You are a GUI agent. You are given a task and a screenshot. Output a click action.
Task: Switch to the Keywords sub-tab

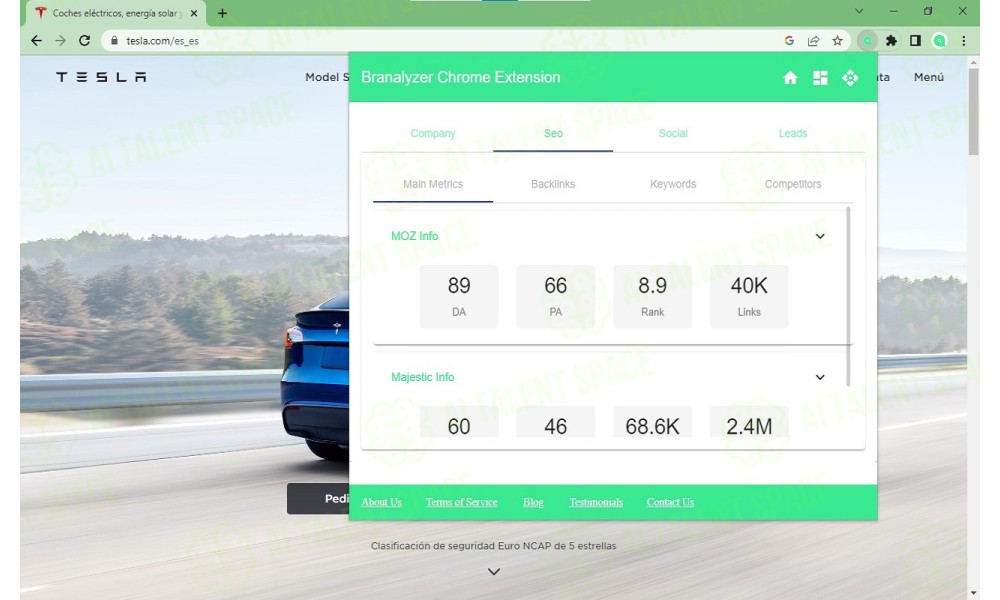pos(673,184)
